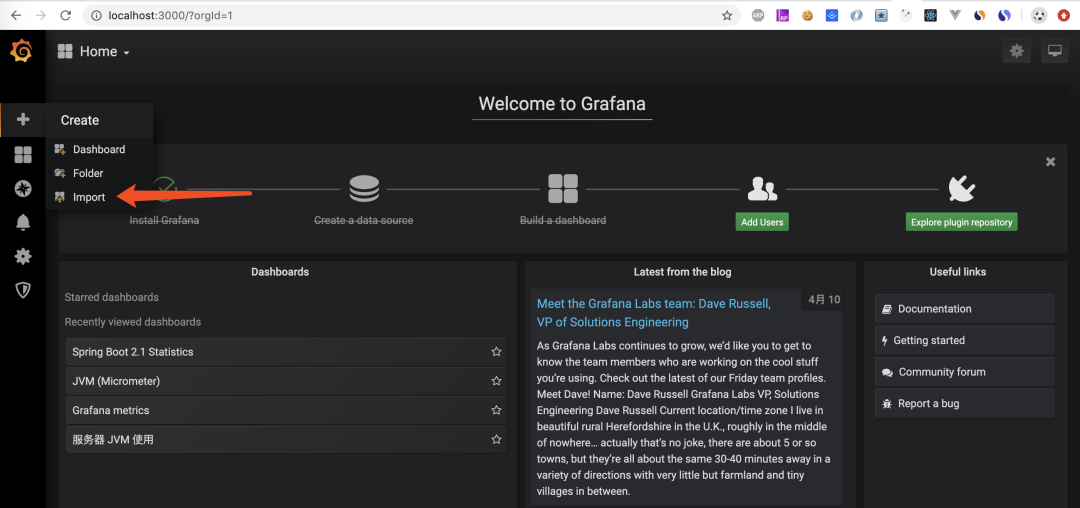1080x508 pixels.
Task: Click the Build a dashboard grid icon
Action: pos(563,189)
